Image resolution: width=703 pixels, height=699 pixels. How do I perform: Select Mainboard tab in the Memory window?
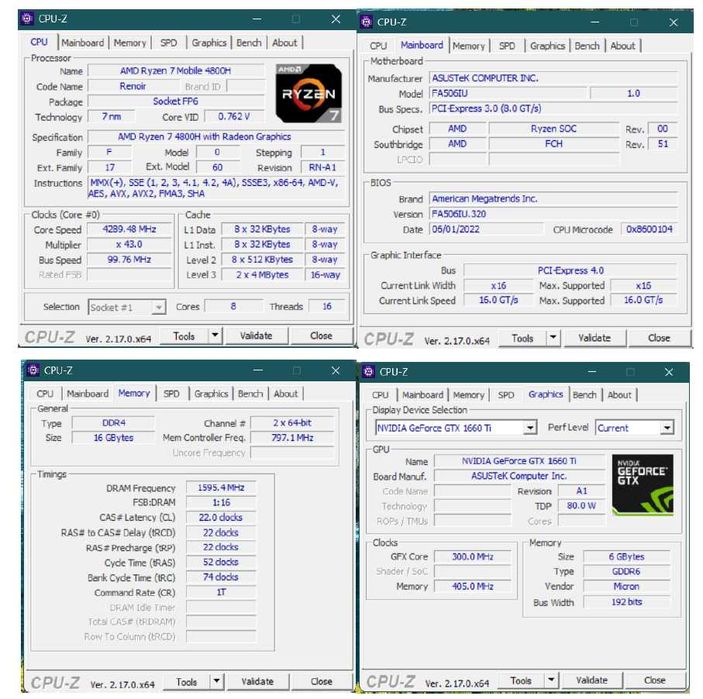(87, 394)
